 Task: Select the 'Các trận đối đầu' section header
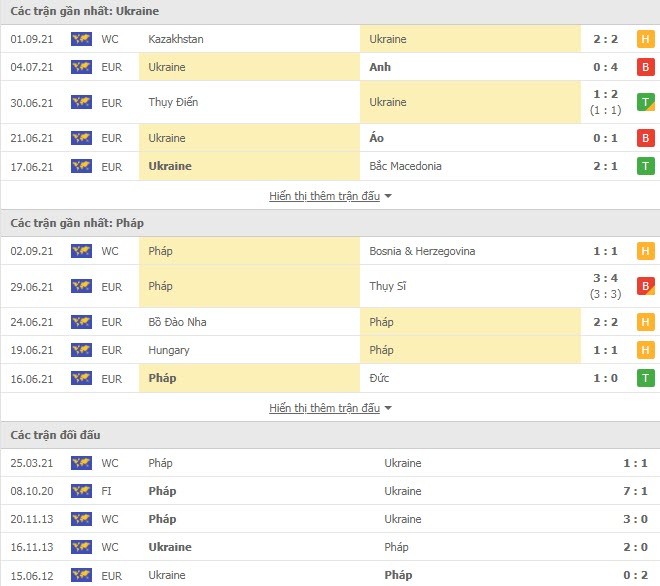pyautogui.click(x=56, y=435)
